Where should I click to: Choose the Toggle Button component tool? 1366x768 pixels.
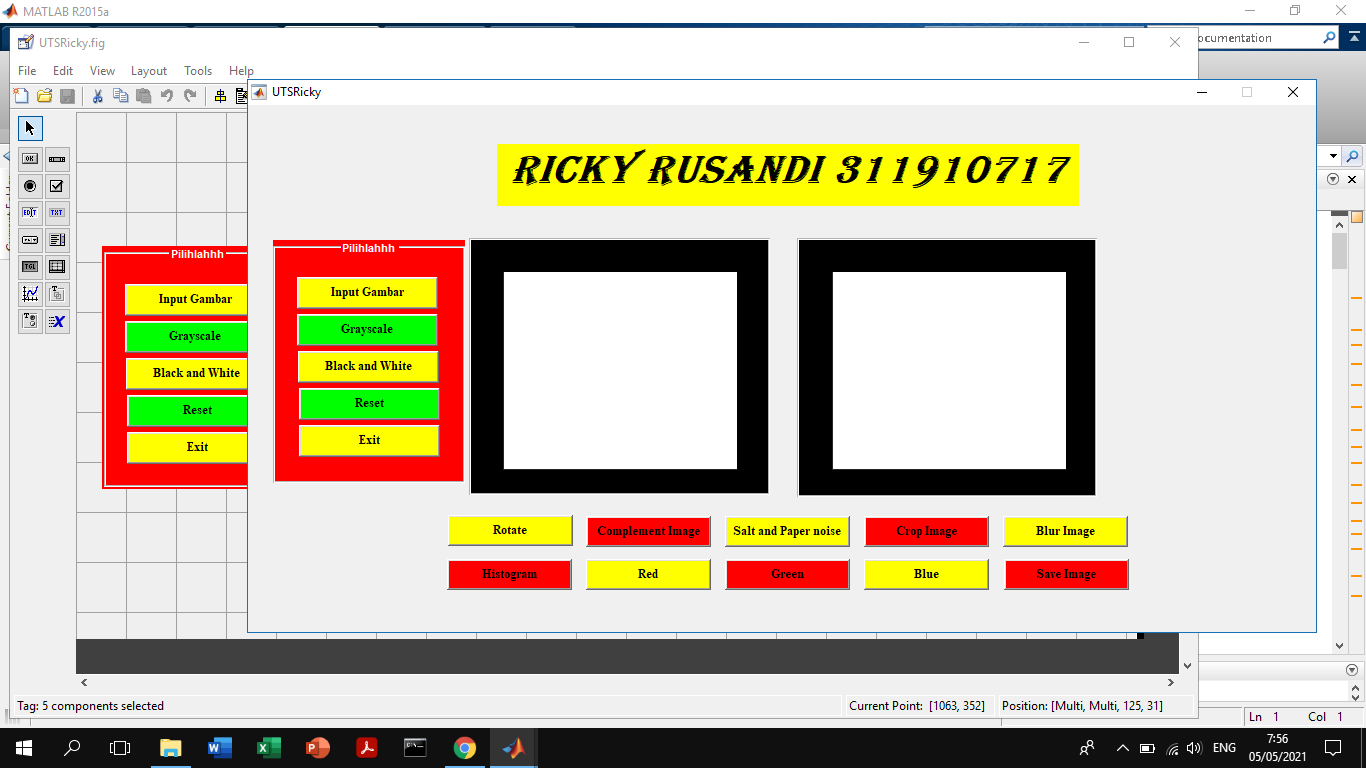click(29, 266)
